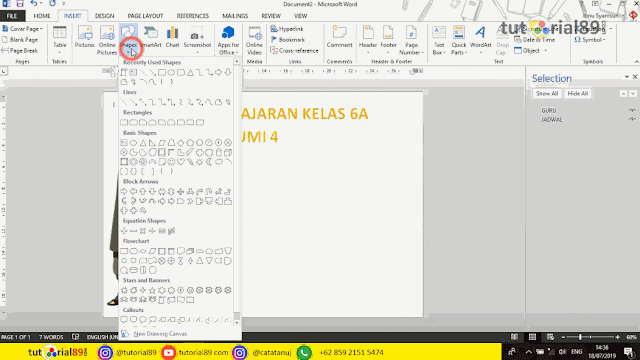Select the scribble shape in Lines
Screen dimensions: 640x360
[228, 102]
